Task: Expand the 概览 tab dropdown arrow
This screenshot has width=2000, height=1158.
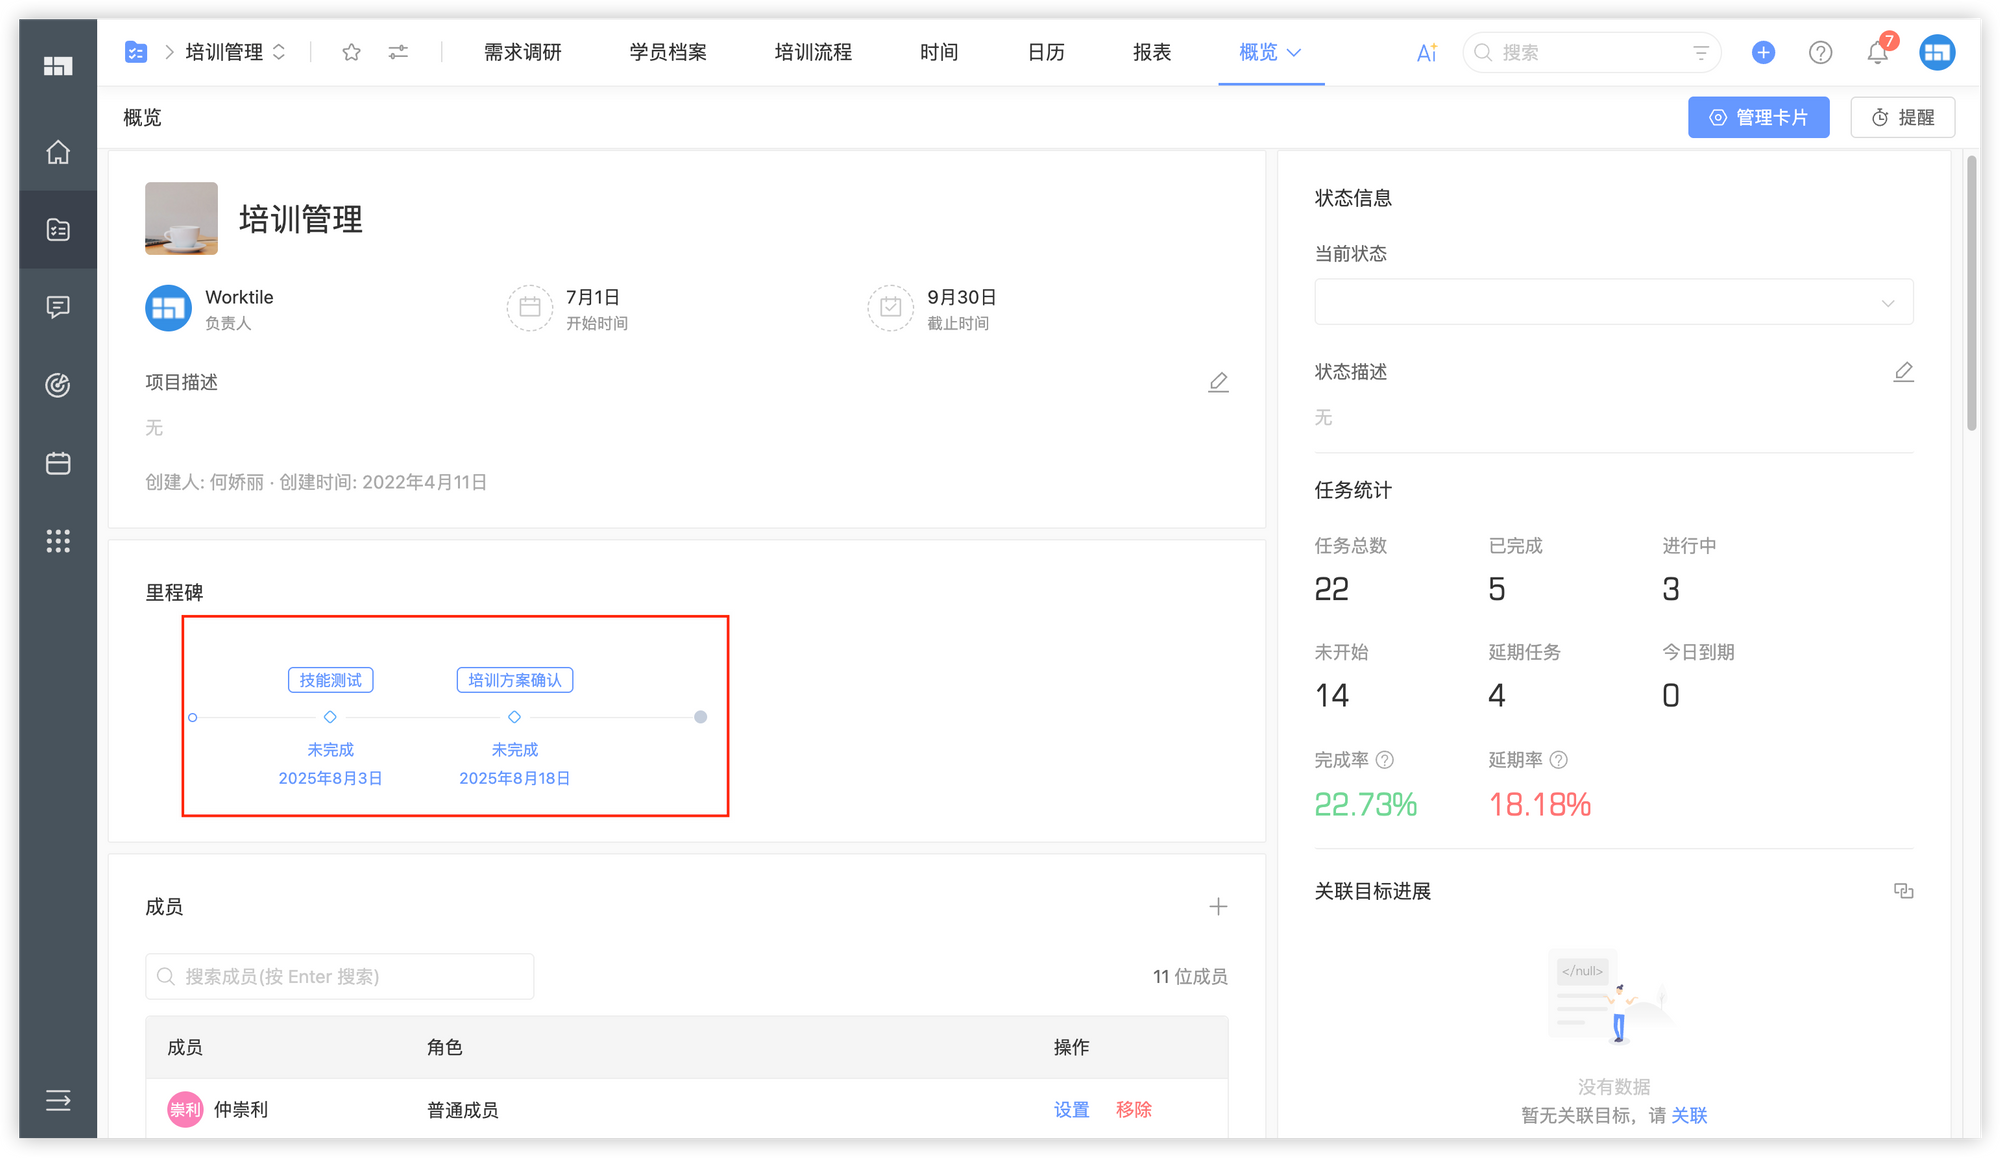Action: 1294,52
